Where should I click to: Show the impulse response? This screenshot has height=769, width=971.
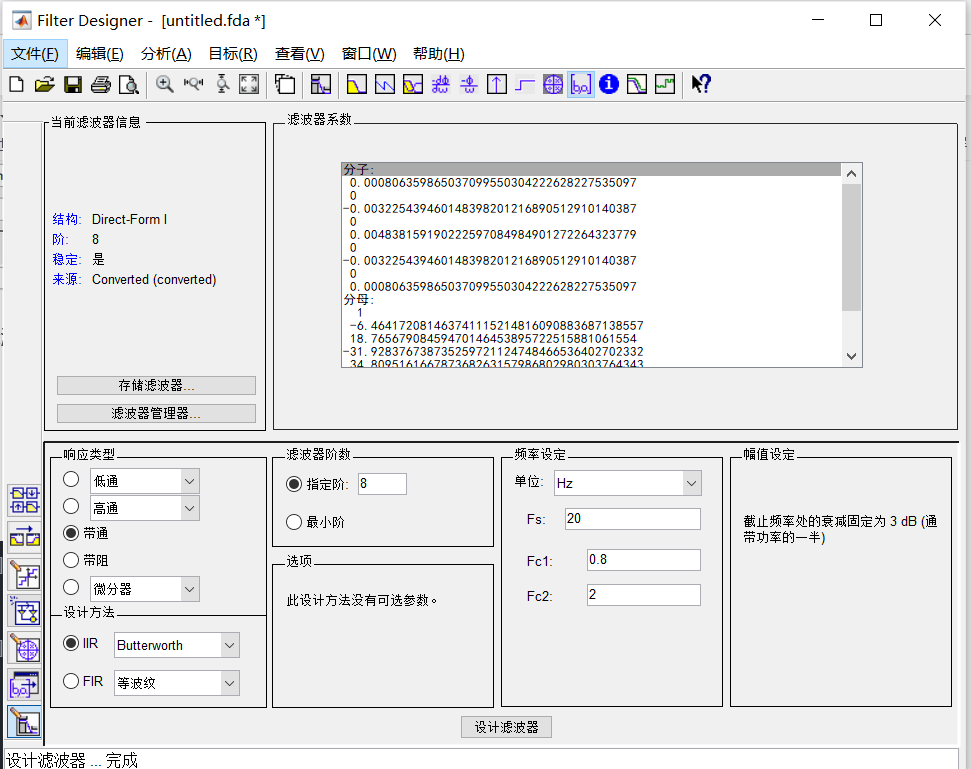tap(496, 84)
